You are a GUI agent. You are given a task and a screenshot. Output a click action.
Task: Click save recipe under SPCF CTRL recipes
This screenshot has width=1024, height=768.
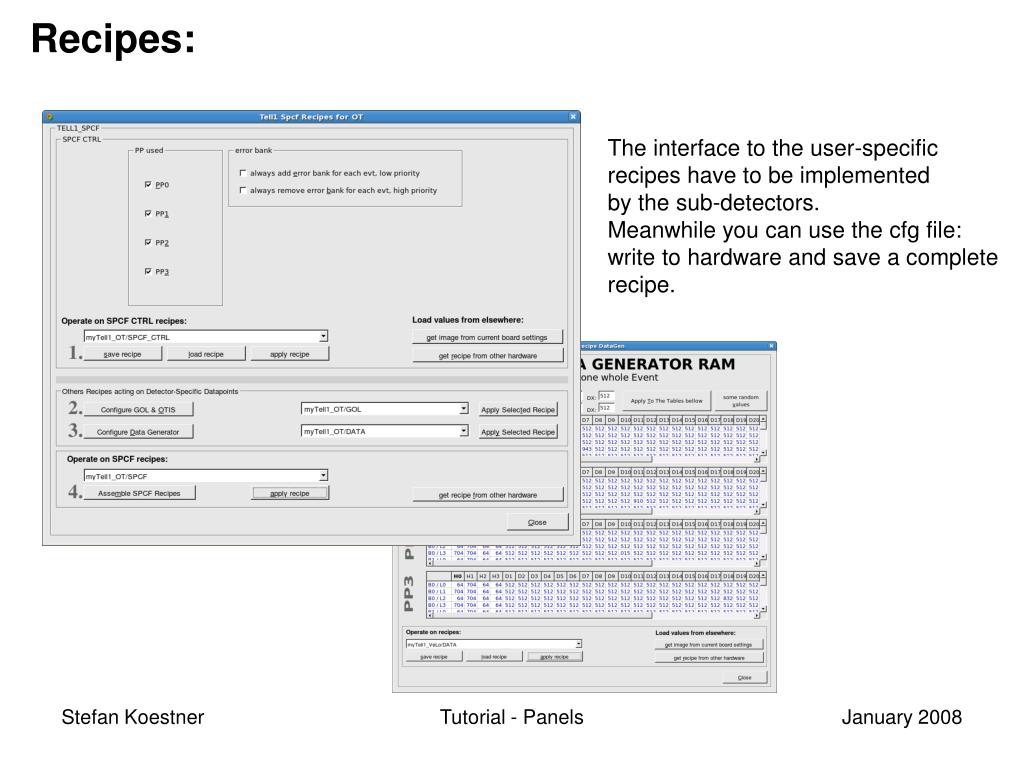(122, 354)
